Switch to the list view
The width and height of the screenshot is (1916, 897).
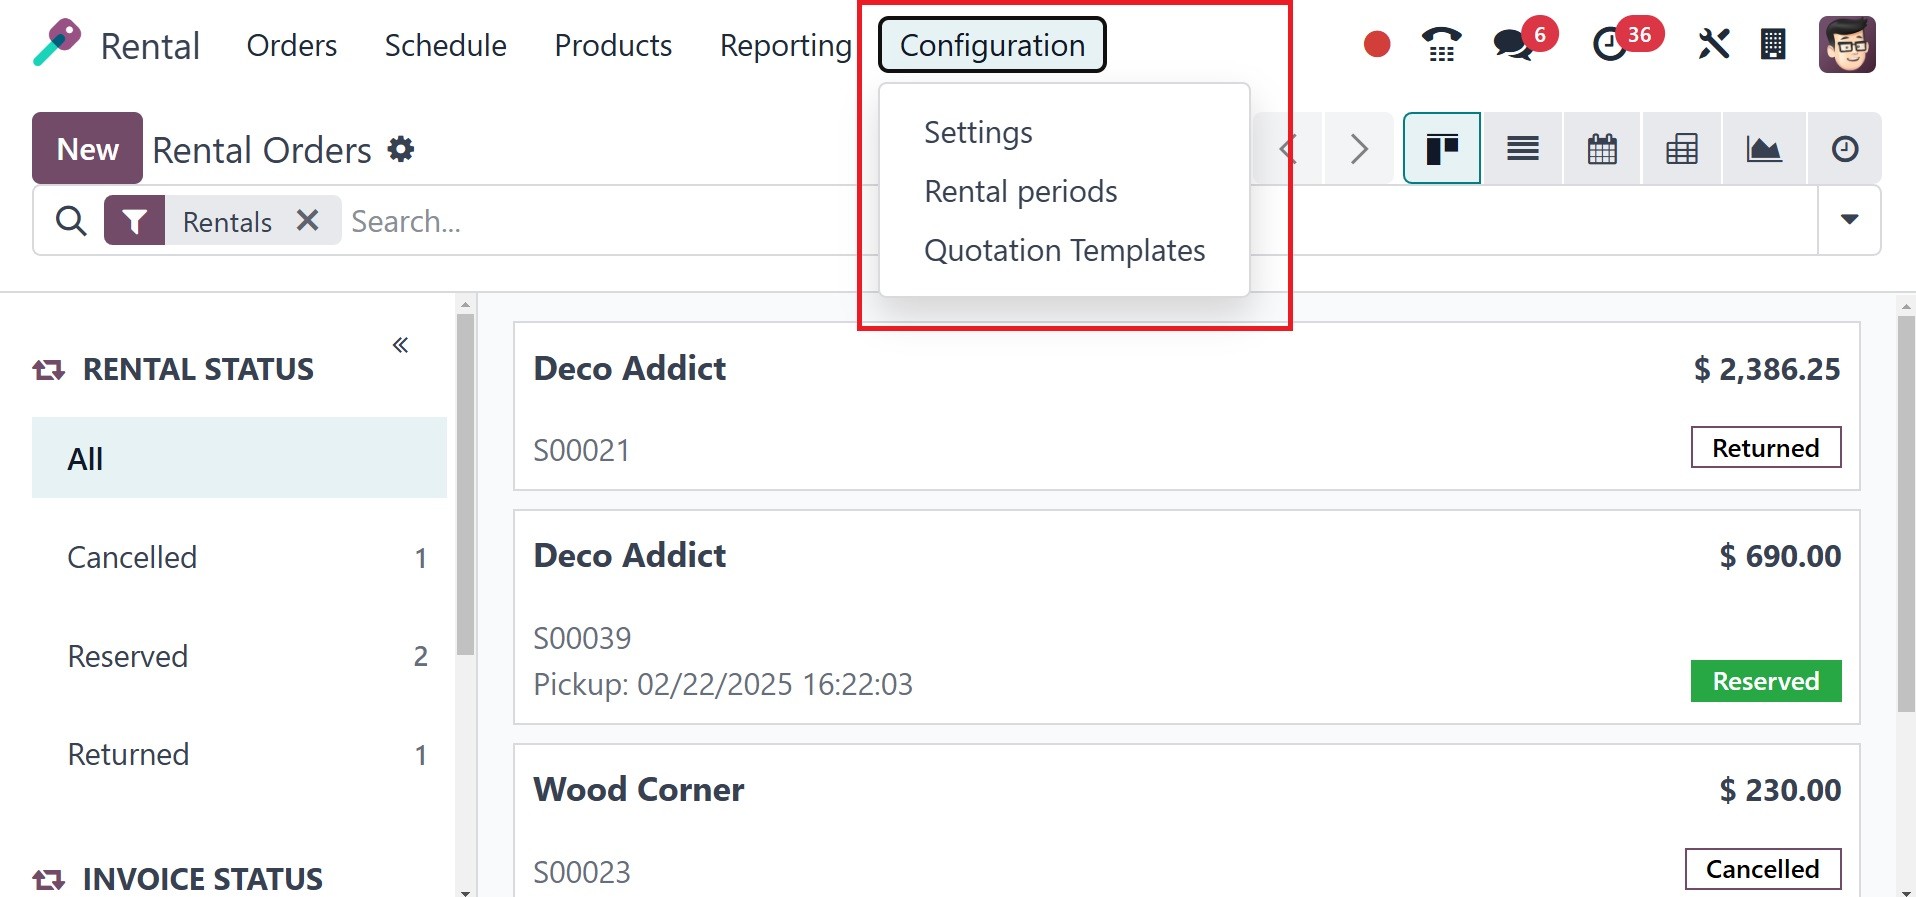(1522, 149)
